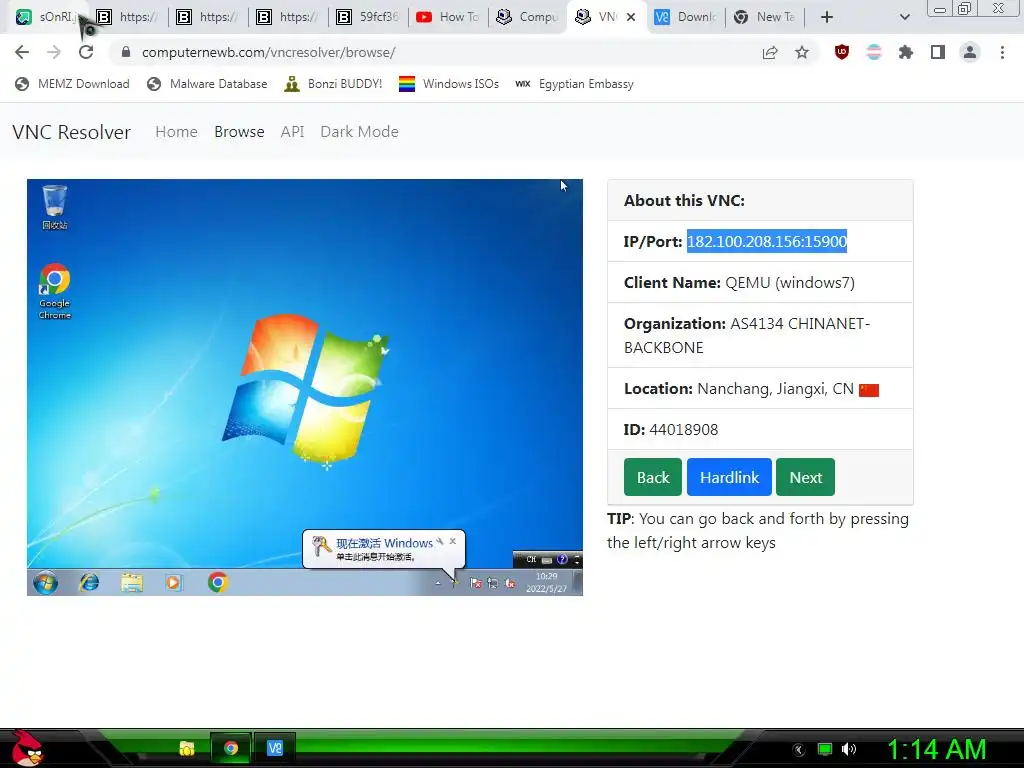
Task: Click the Windows 7 Start orb in the VNC screenshot
Action: click(45, 583)
